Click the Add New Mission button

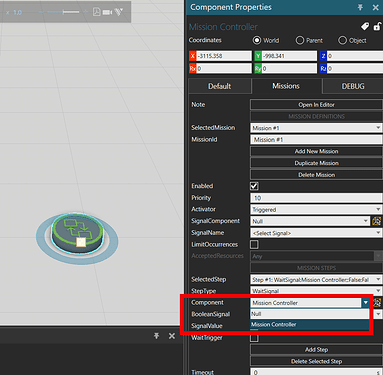(316, 151)
